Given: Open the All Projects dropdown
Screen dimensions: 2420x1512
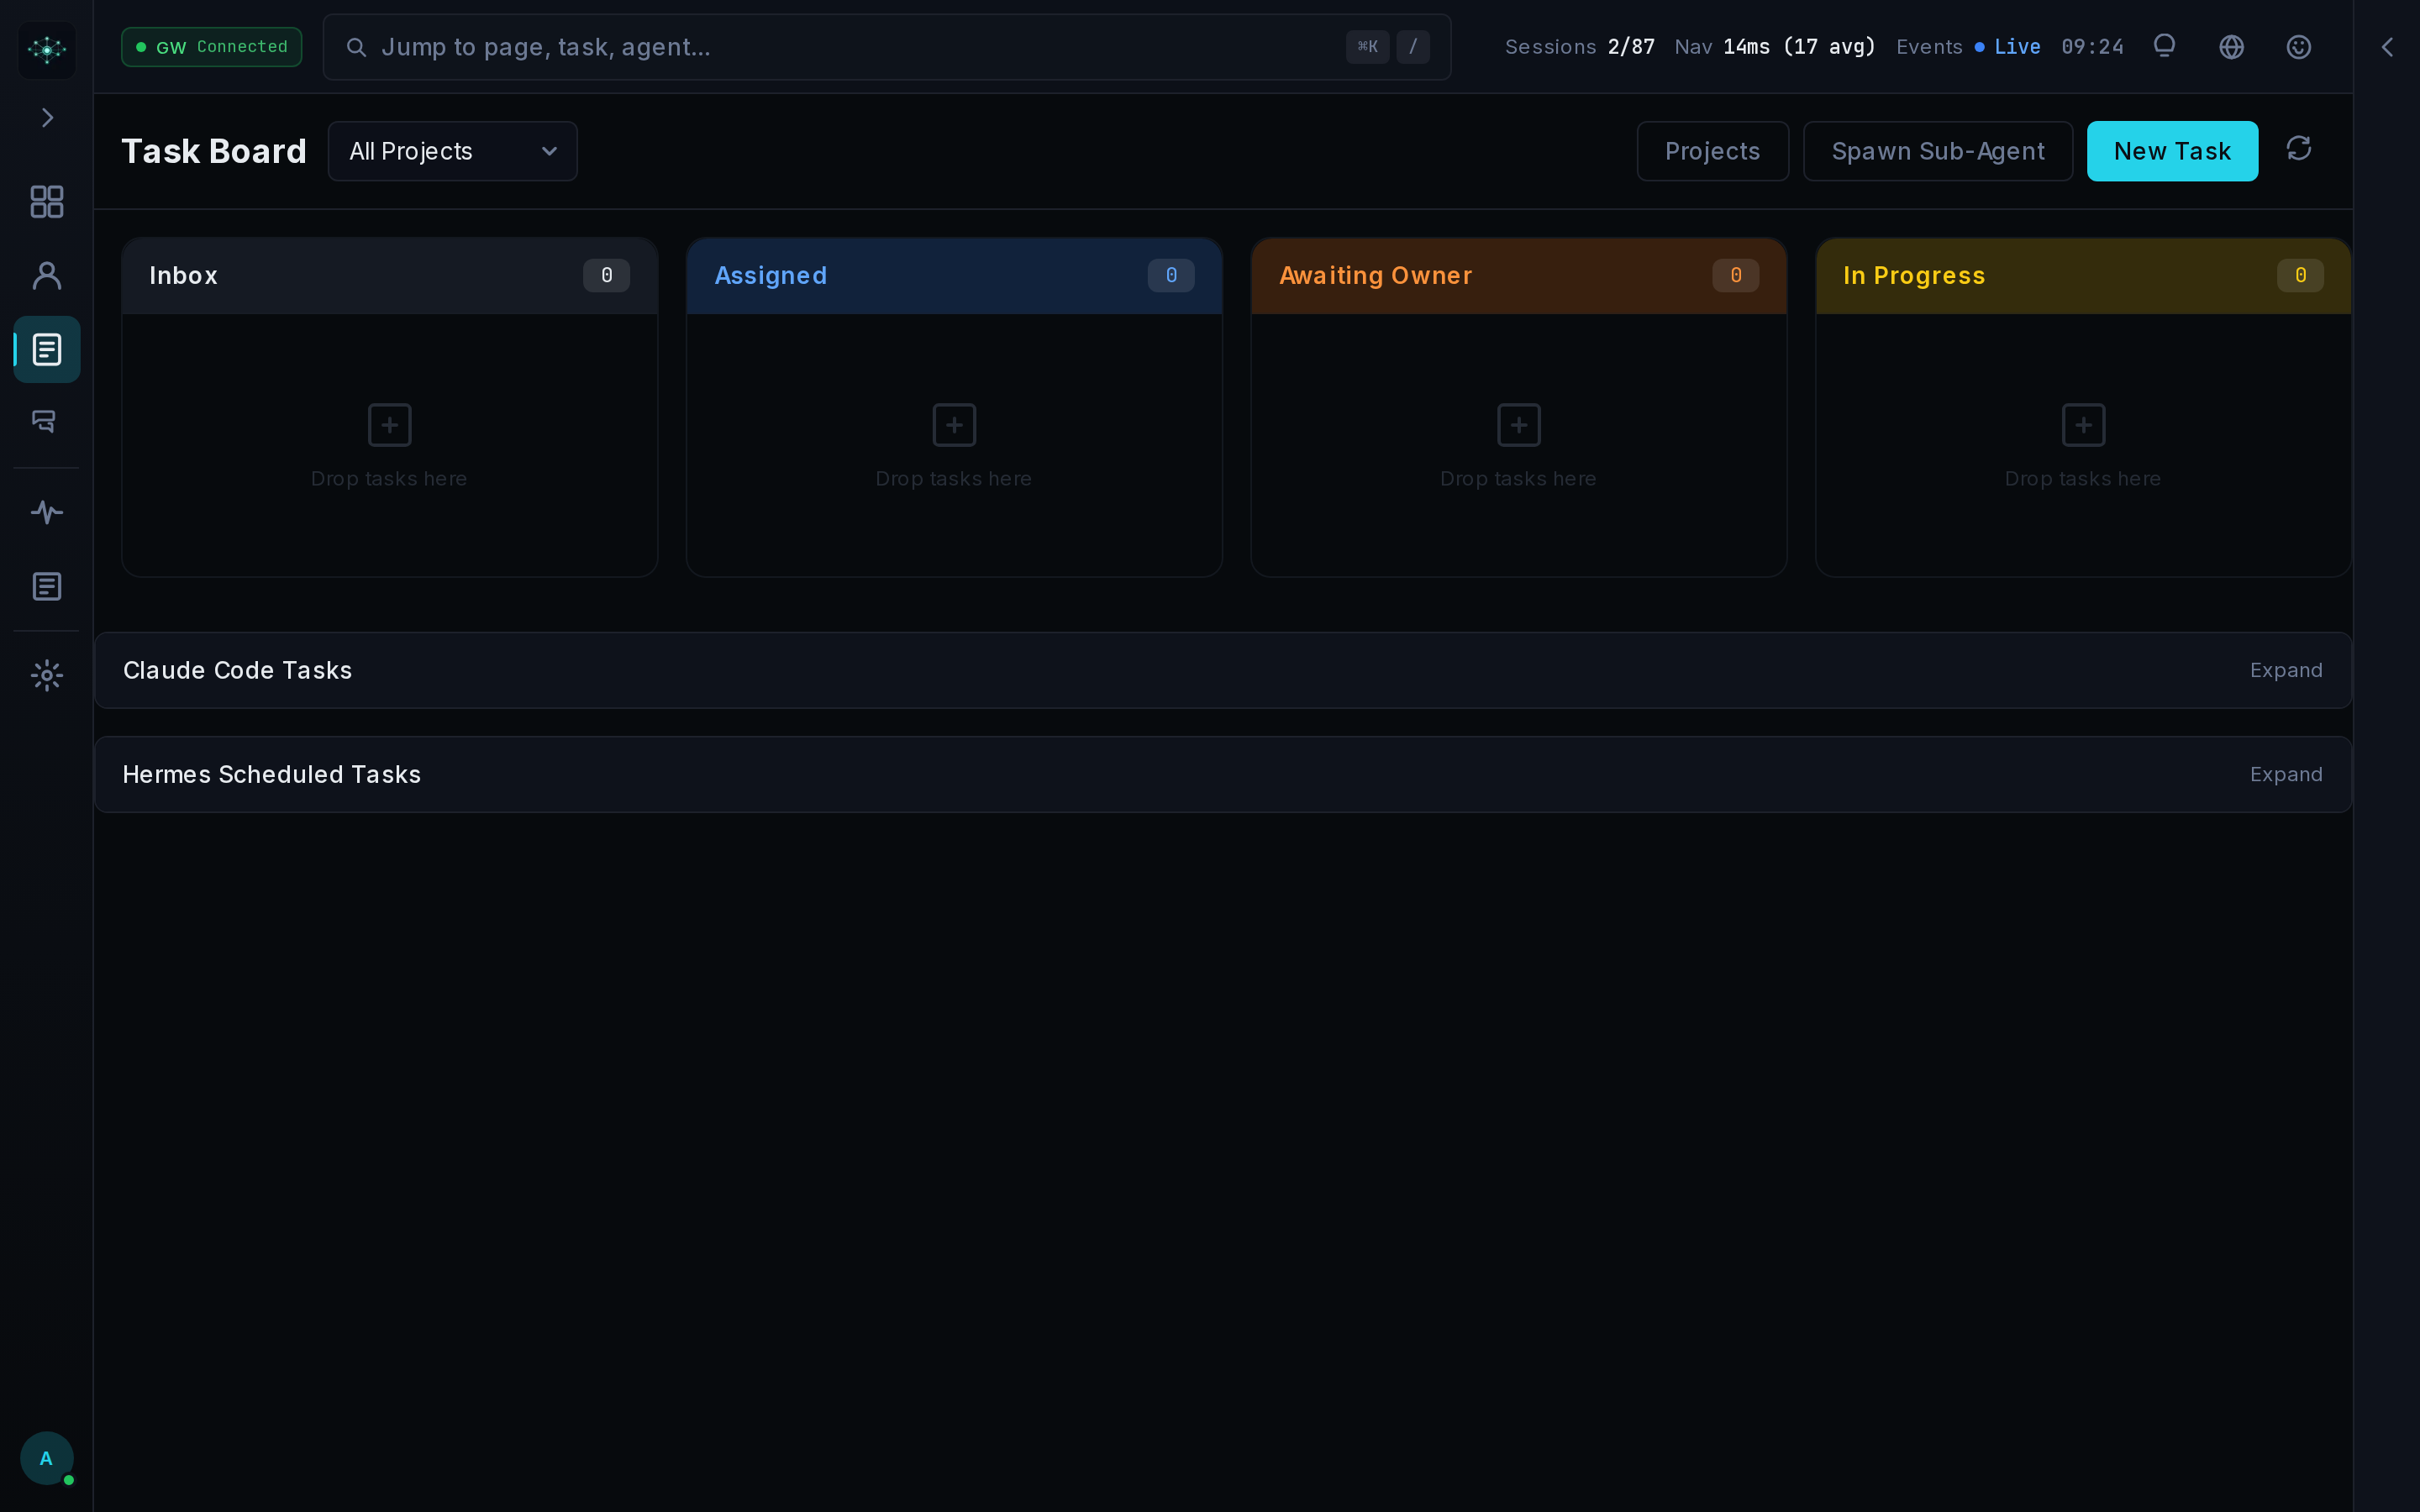Looking at the screenshot, I should pos(452,151).
